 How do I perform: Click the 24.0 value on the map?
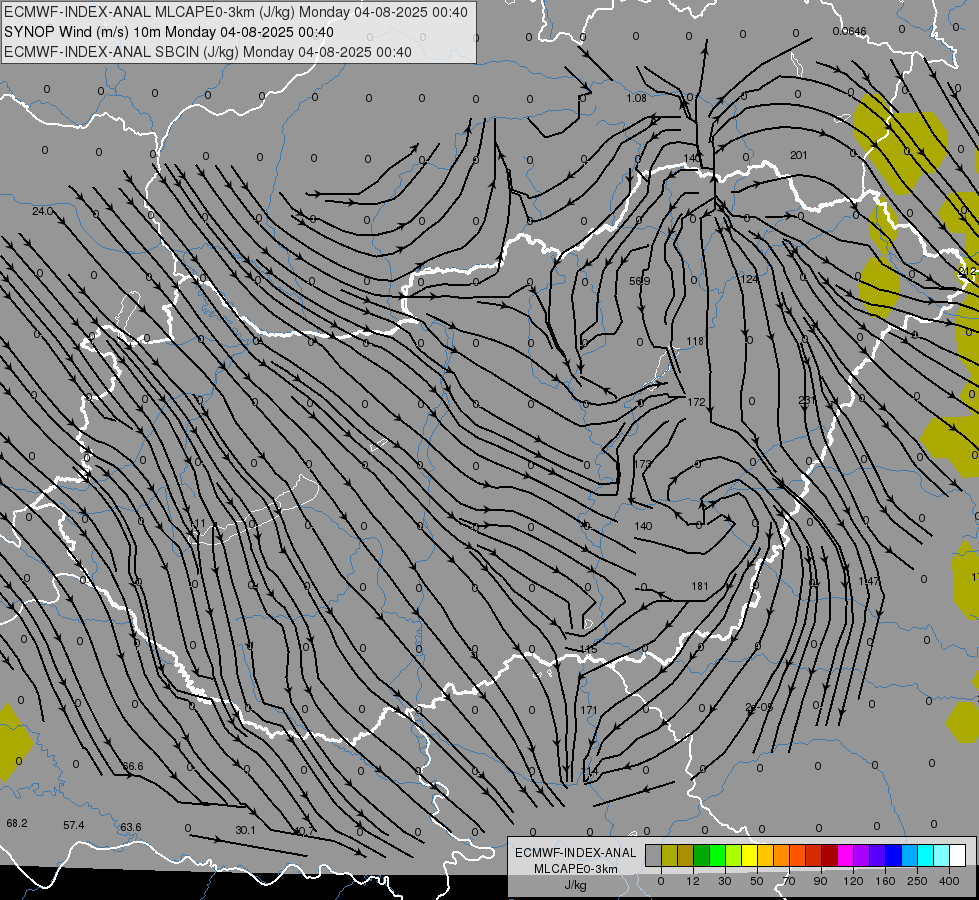42,212
